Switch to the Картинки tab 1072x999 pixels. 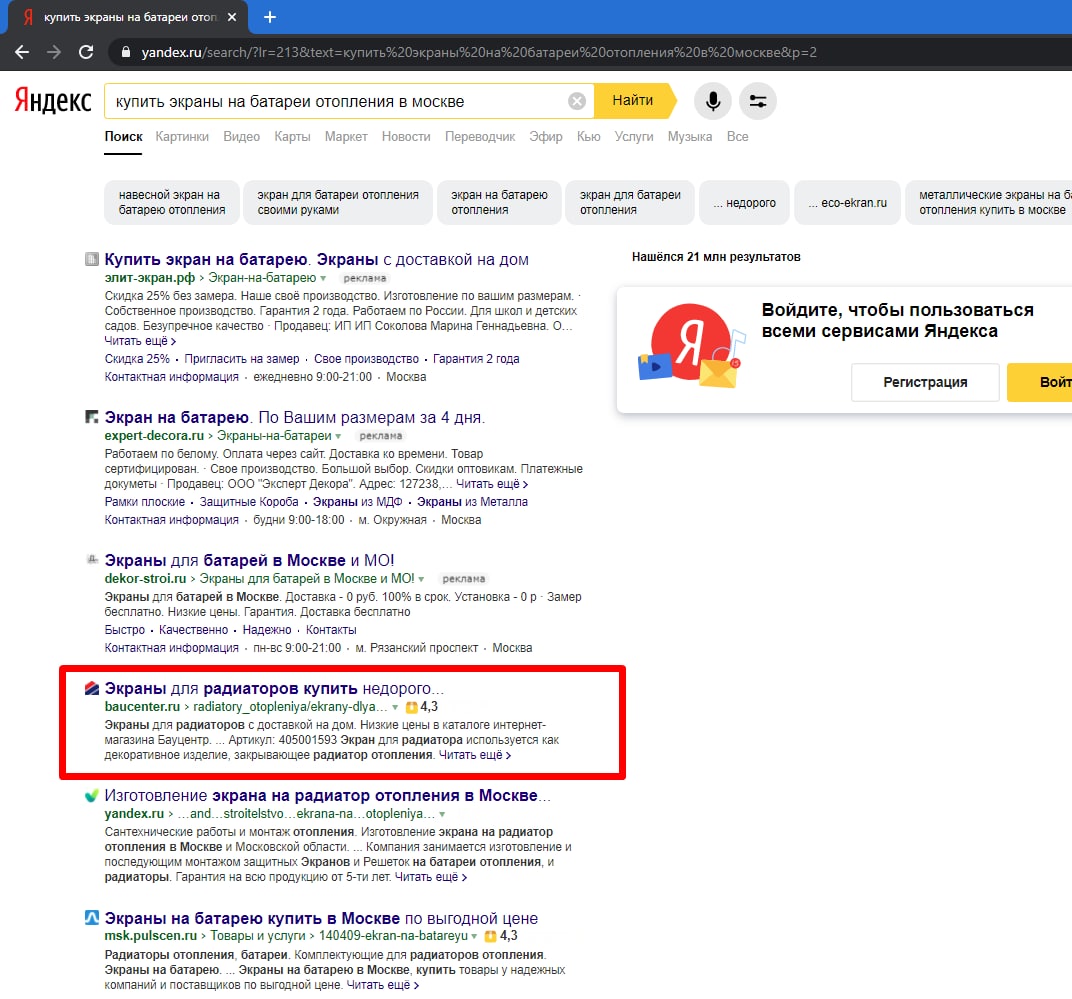coord(182,136)
